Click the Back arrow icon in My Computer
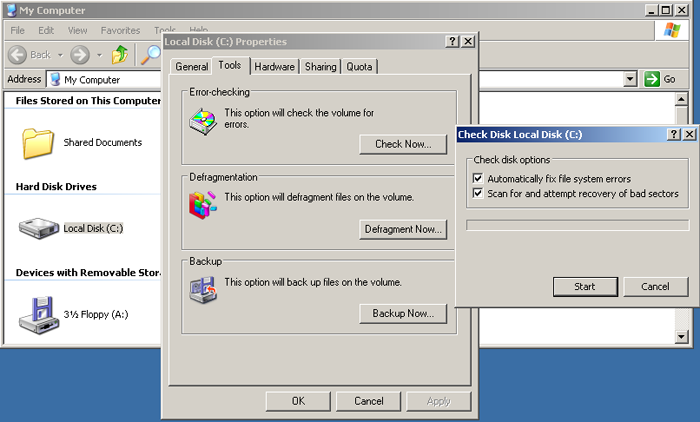This screenshot has width=700, height=422. point(18,55)
